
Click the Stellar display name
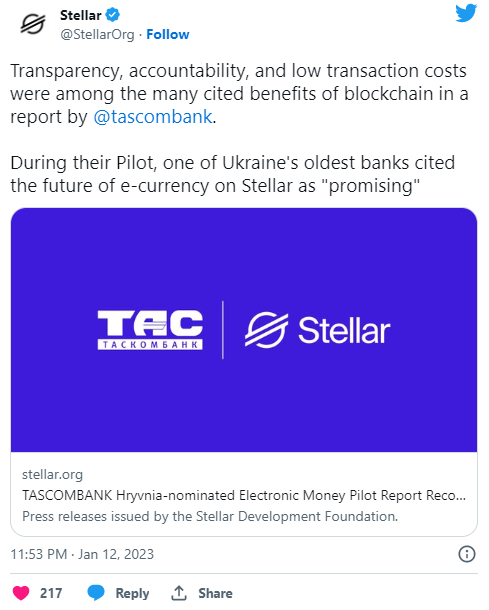tap(81, 15)
